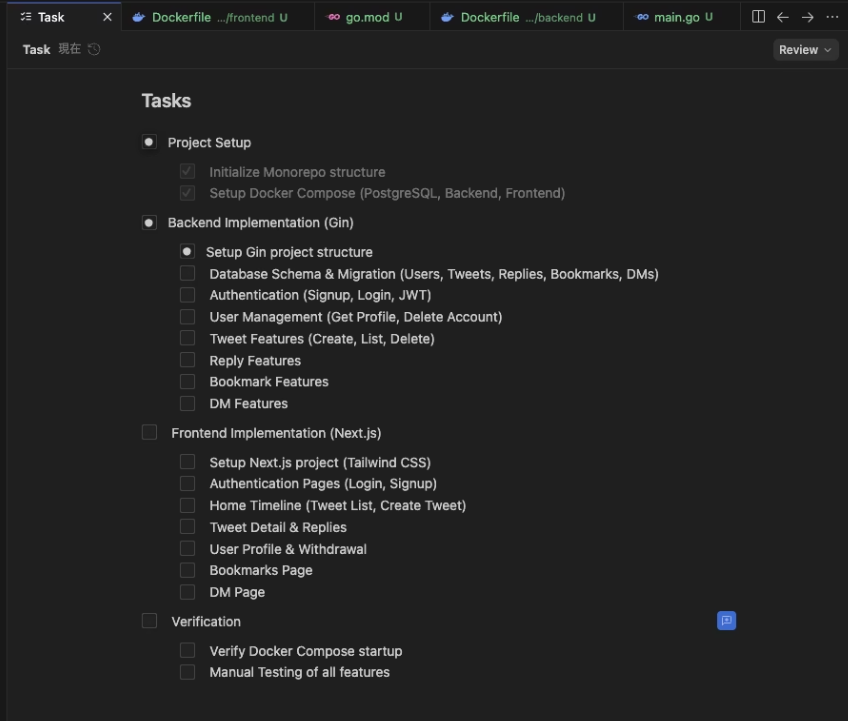Open the more actions ellipsis menu

832,17
